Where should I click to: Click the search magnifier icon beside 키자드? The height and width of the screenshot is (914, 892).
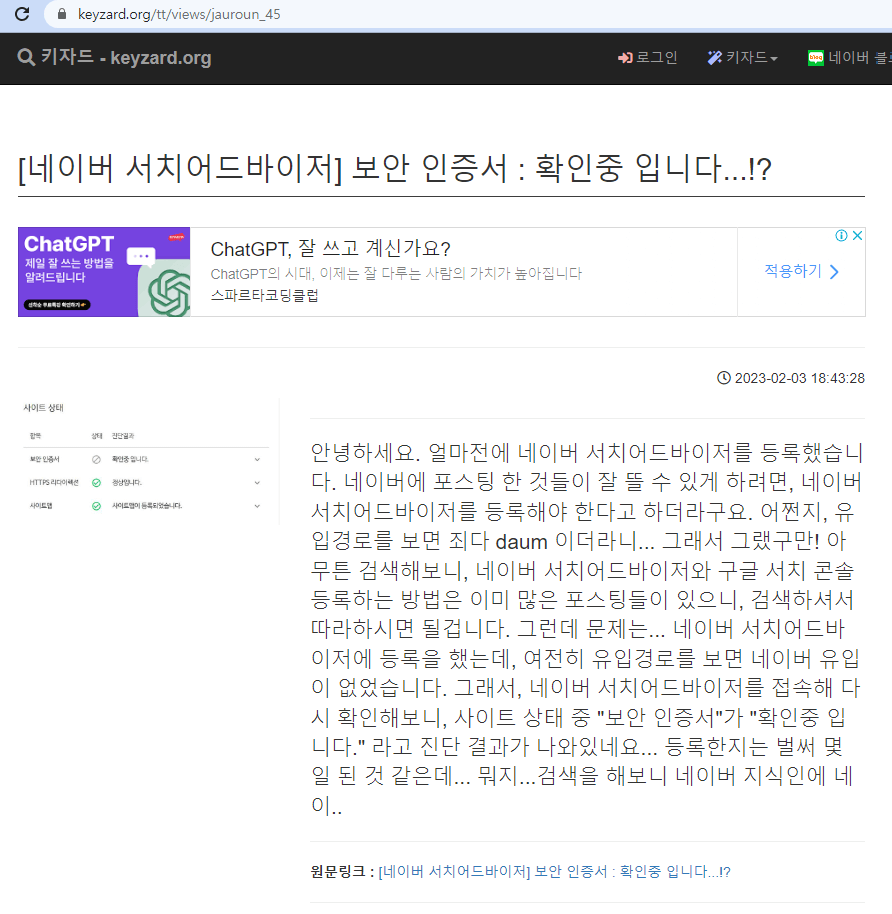pyautogui.click(x=26, y=57)
